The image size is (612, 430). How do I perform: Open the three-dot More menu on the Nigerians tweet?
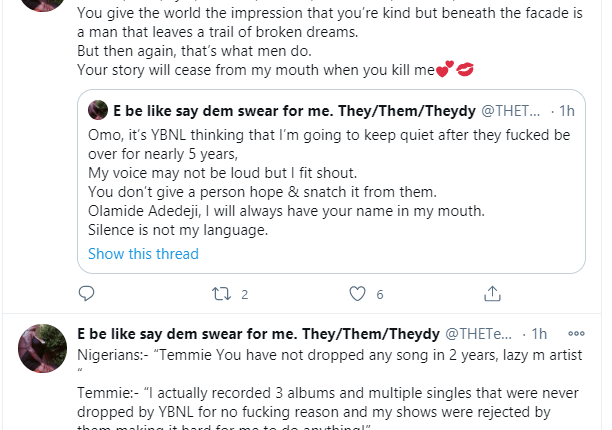[576, 333]
